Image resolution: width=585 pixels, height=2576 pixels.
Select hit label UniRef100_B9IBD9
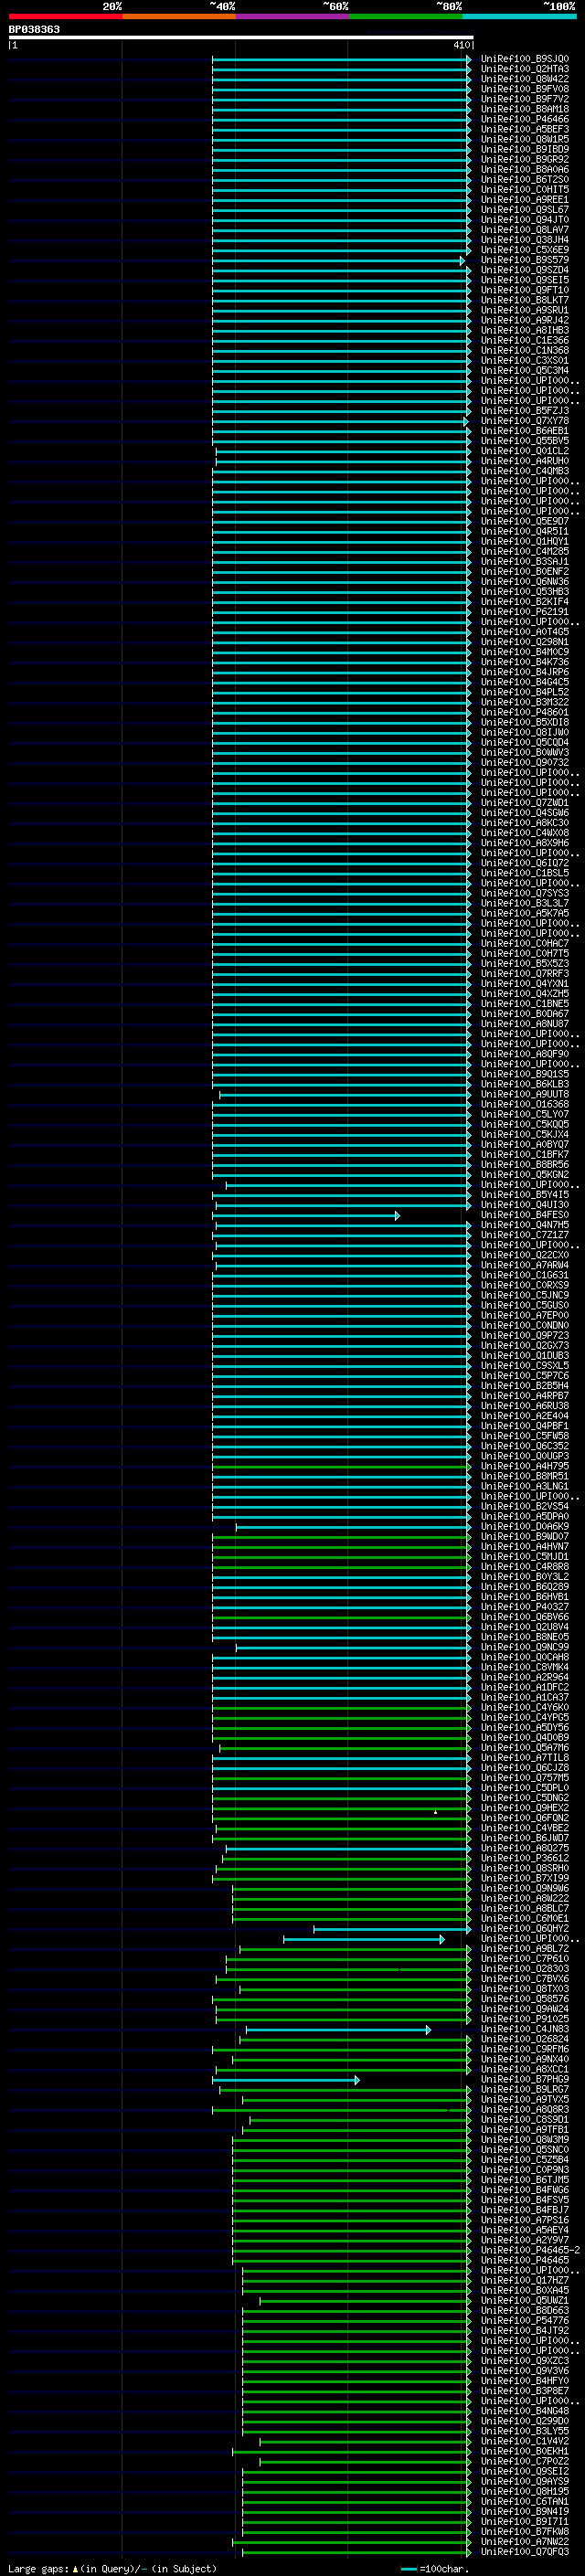(x=525, y=149)
